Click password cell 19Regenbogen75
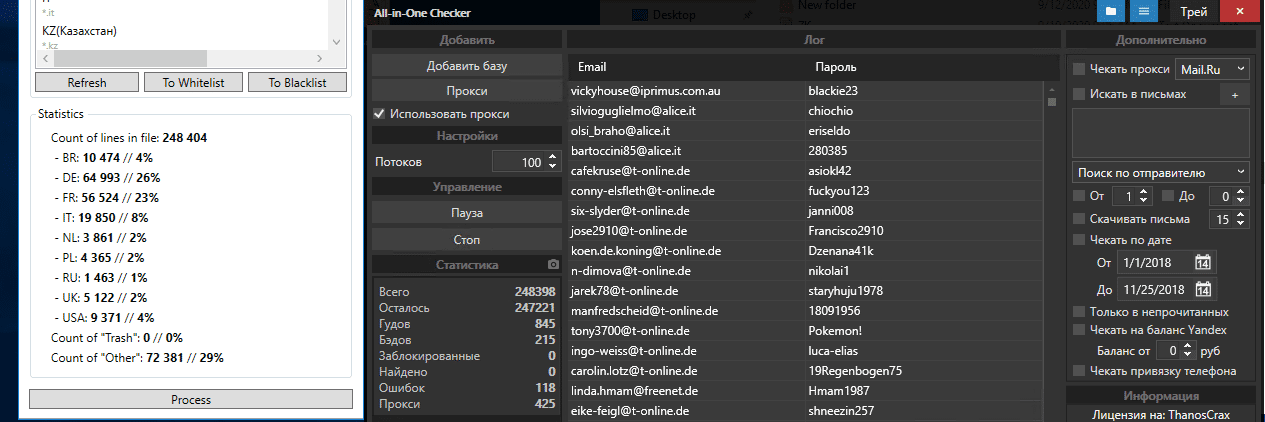Viewport: 1265px width, 422px height. pos(855,371)
